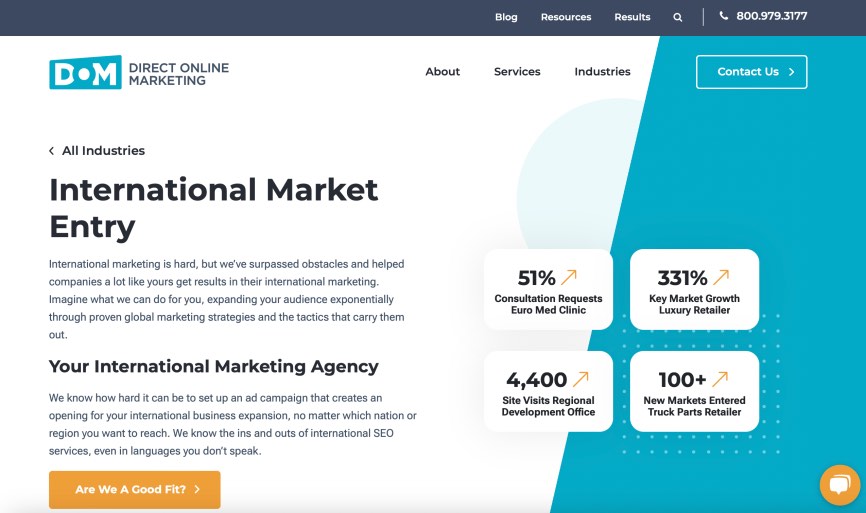Click the 100+ statistic value
The width and height of the screenshot is (866, 513).
tap(682, 379)
